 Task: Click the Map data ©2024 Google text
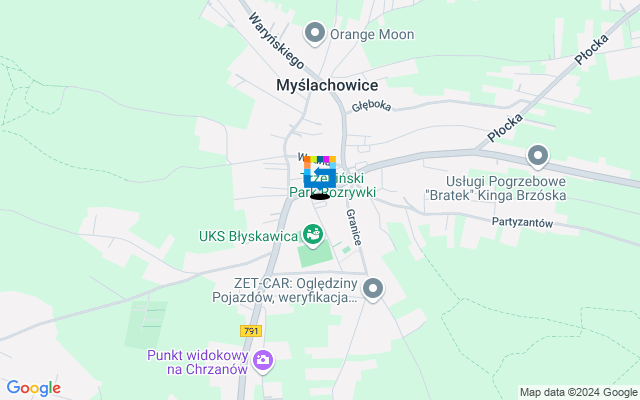578,392
